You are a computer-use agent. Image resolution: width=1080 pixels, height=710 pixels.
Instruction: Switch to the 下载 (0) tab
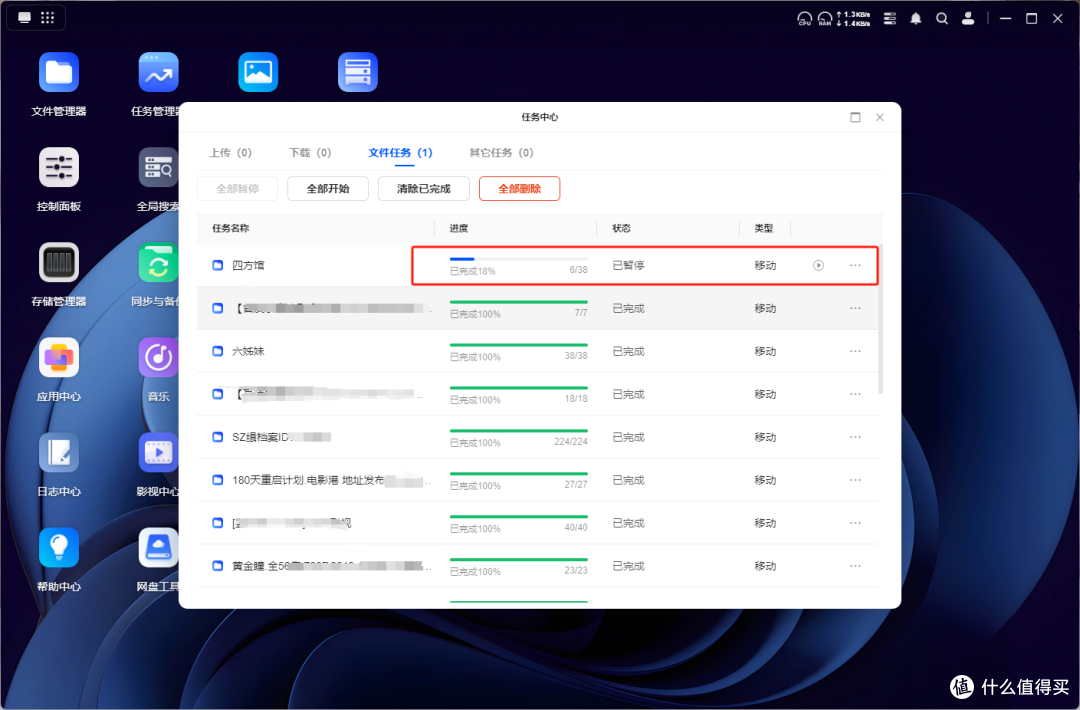[310, 153]
